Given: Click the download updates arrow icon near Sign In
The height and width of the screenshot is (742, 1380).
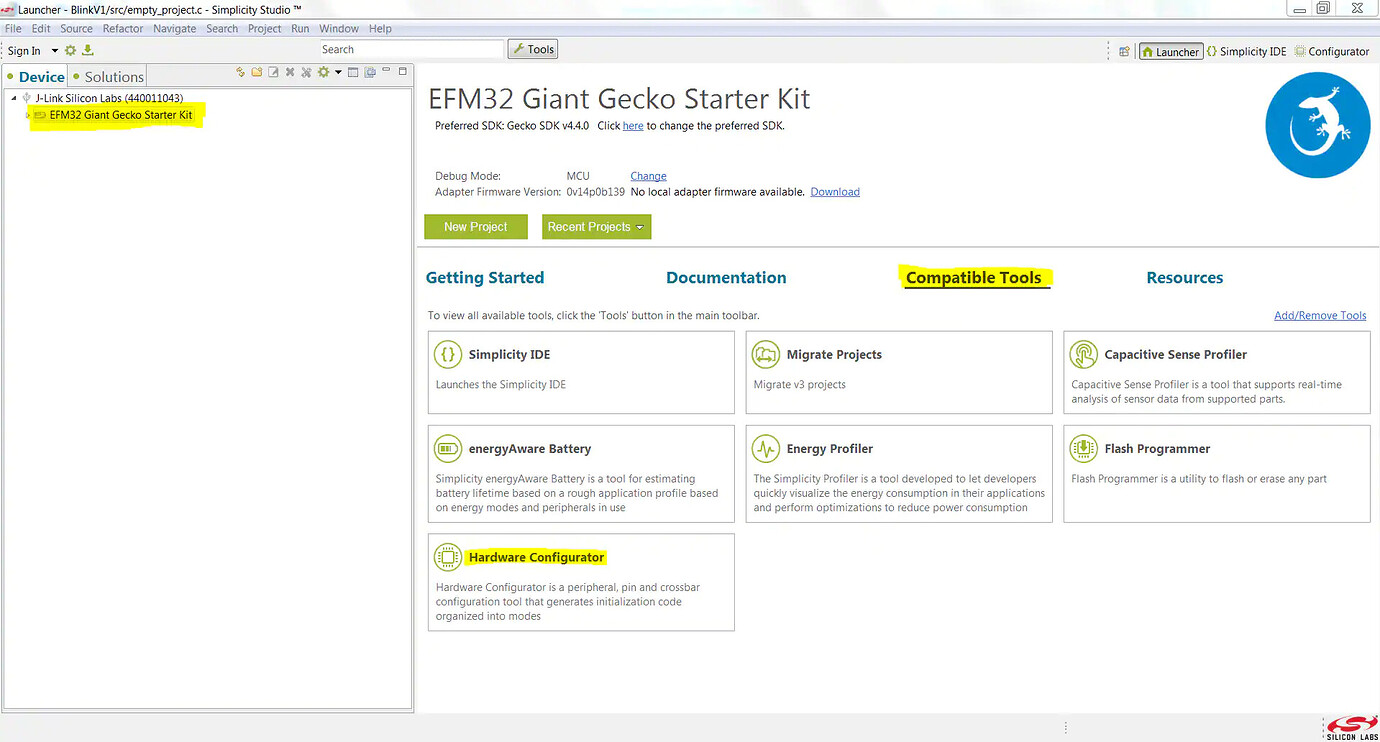Looking at the screenshot, I should tap(87, 50).
